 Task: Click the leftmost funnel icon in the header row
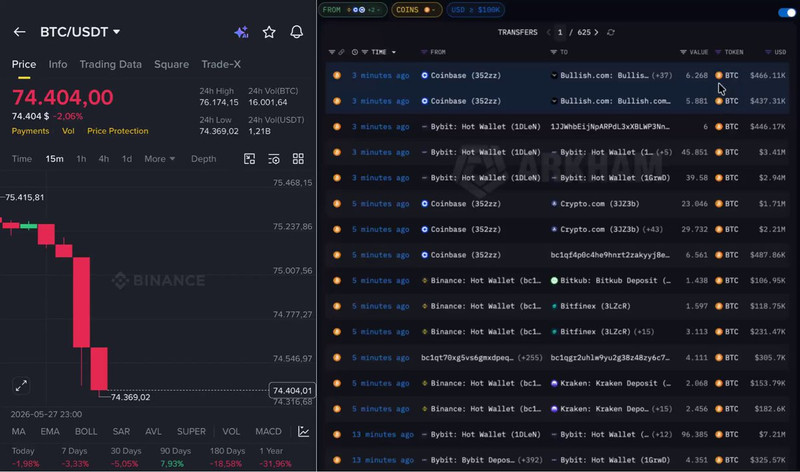coord(332,52)
